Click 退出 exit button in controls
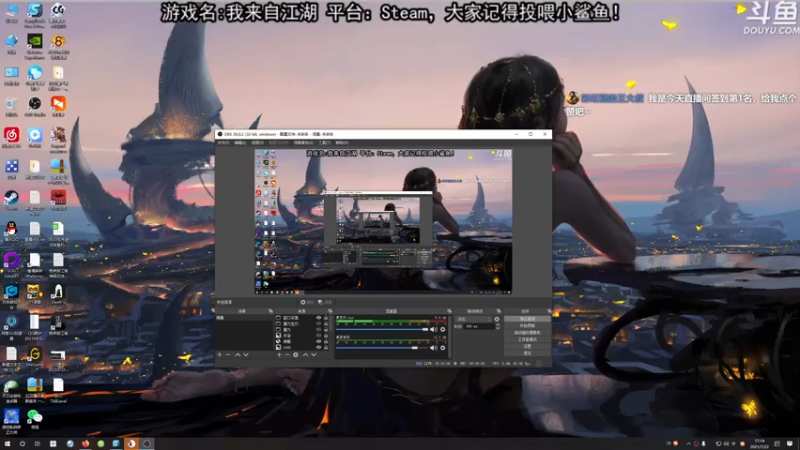800x450 pixels. (528, 353)
